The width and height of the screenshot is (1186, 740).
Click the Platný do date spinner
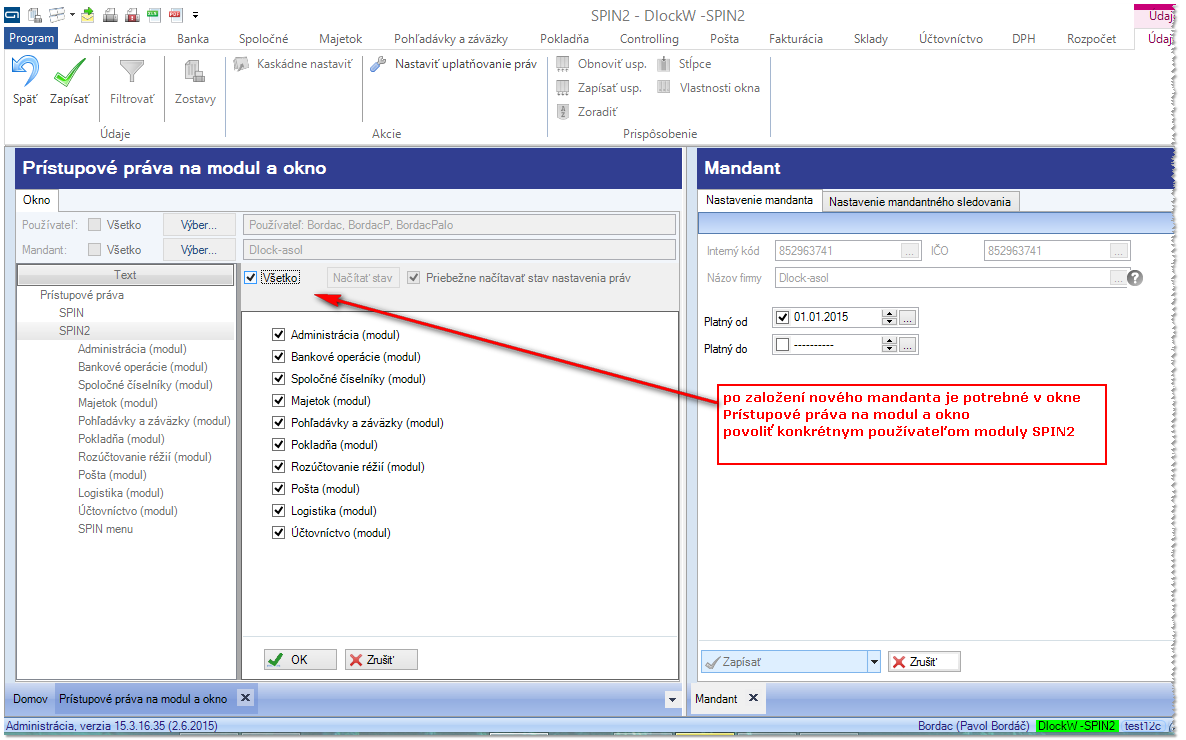890,345
